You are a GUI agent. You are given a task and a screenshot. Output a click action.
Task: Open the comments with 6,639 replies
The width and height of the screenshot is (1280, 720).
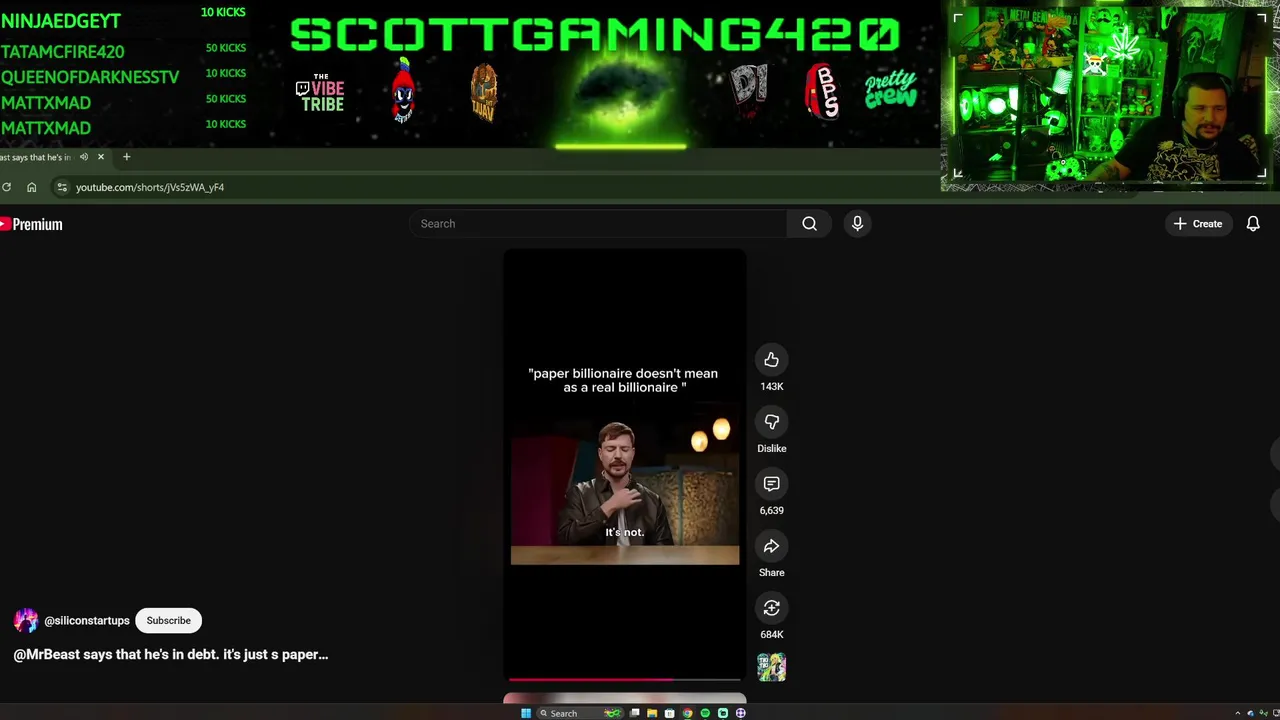[x=771, y=484]
